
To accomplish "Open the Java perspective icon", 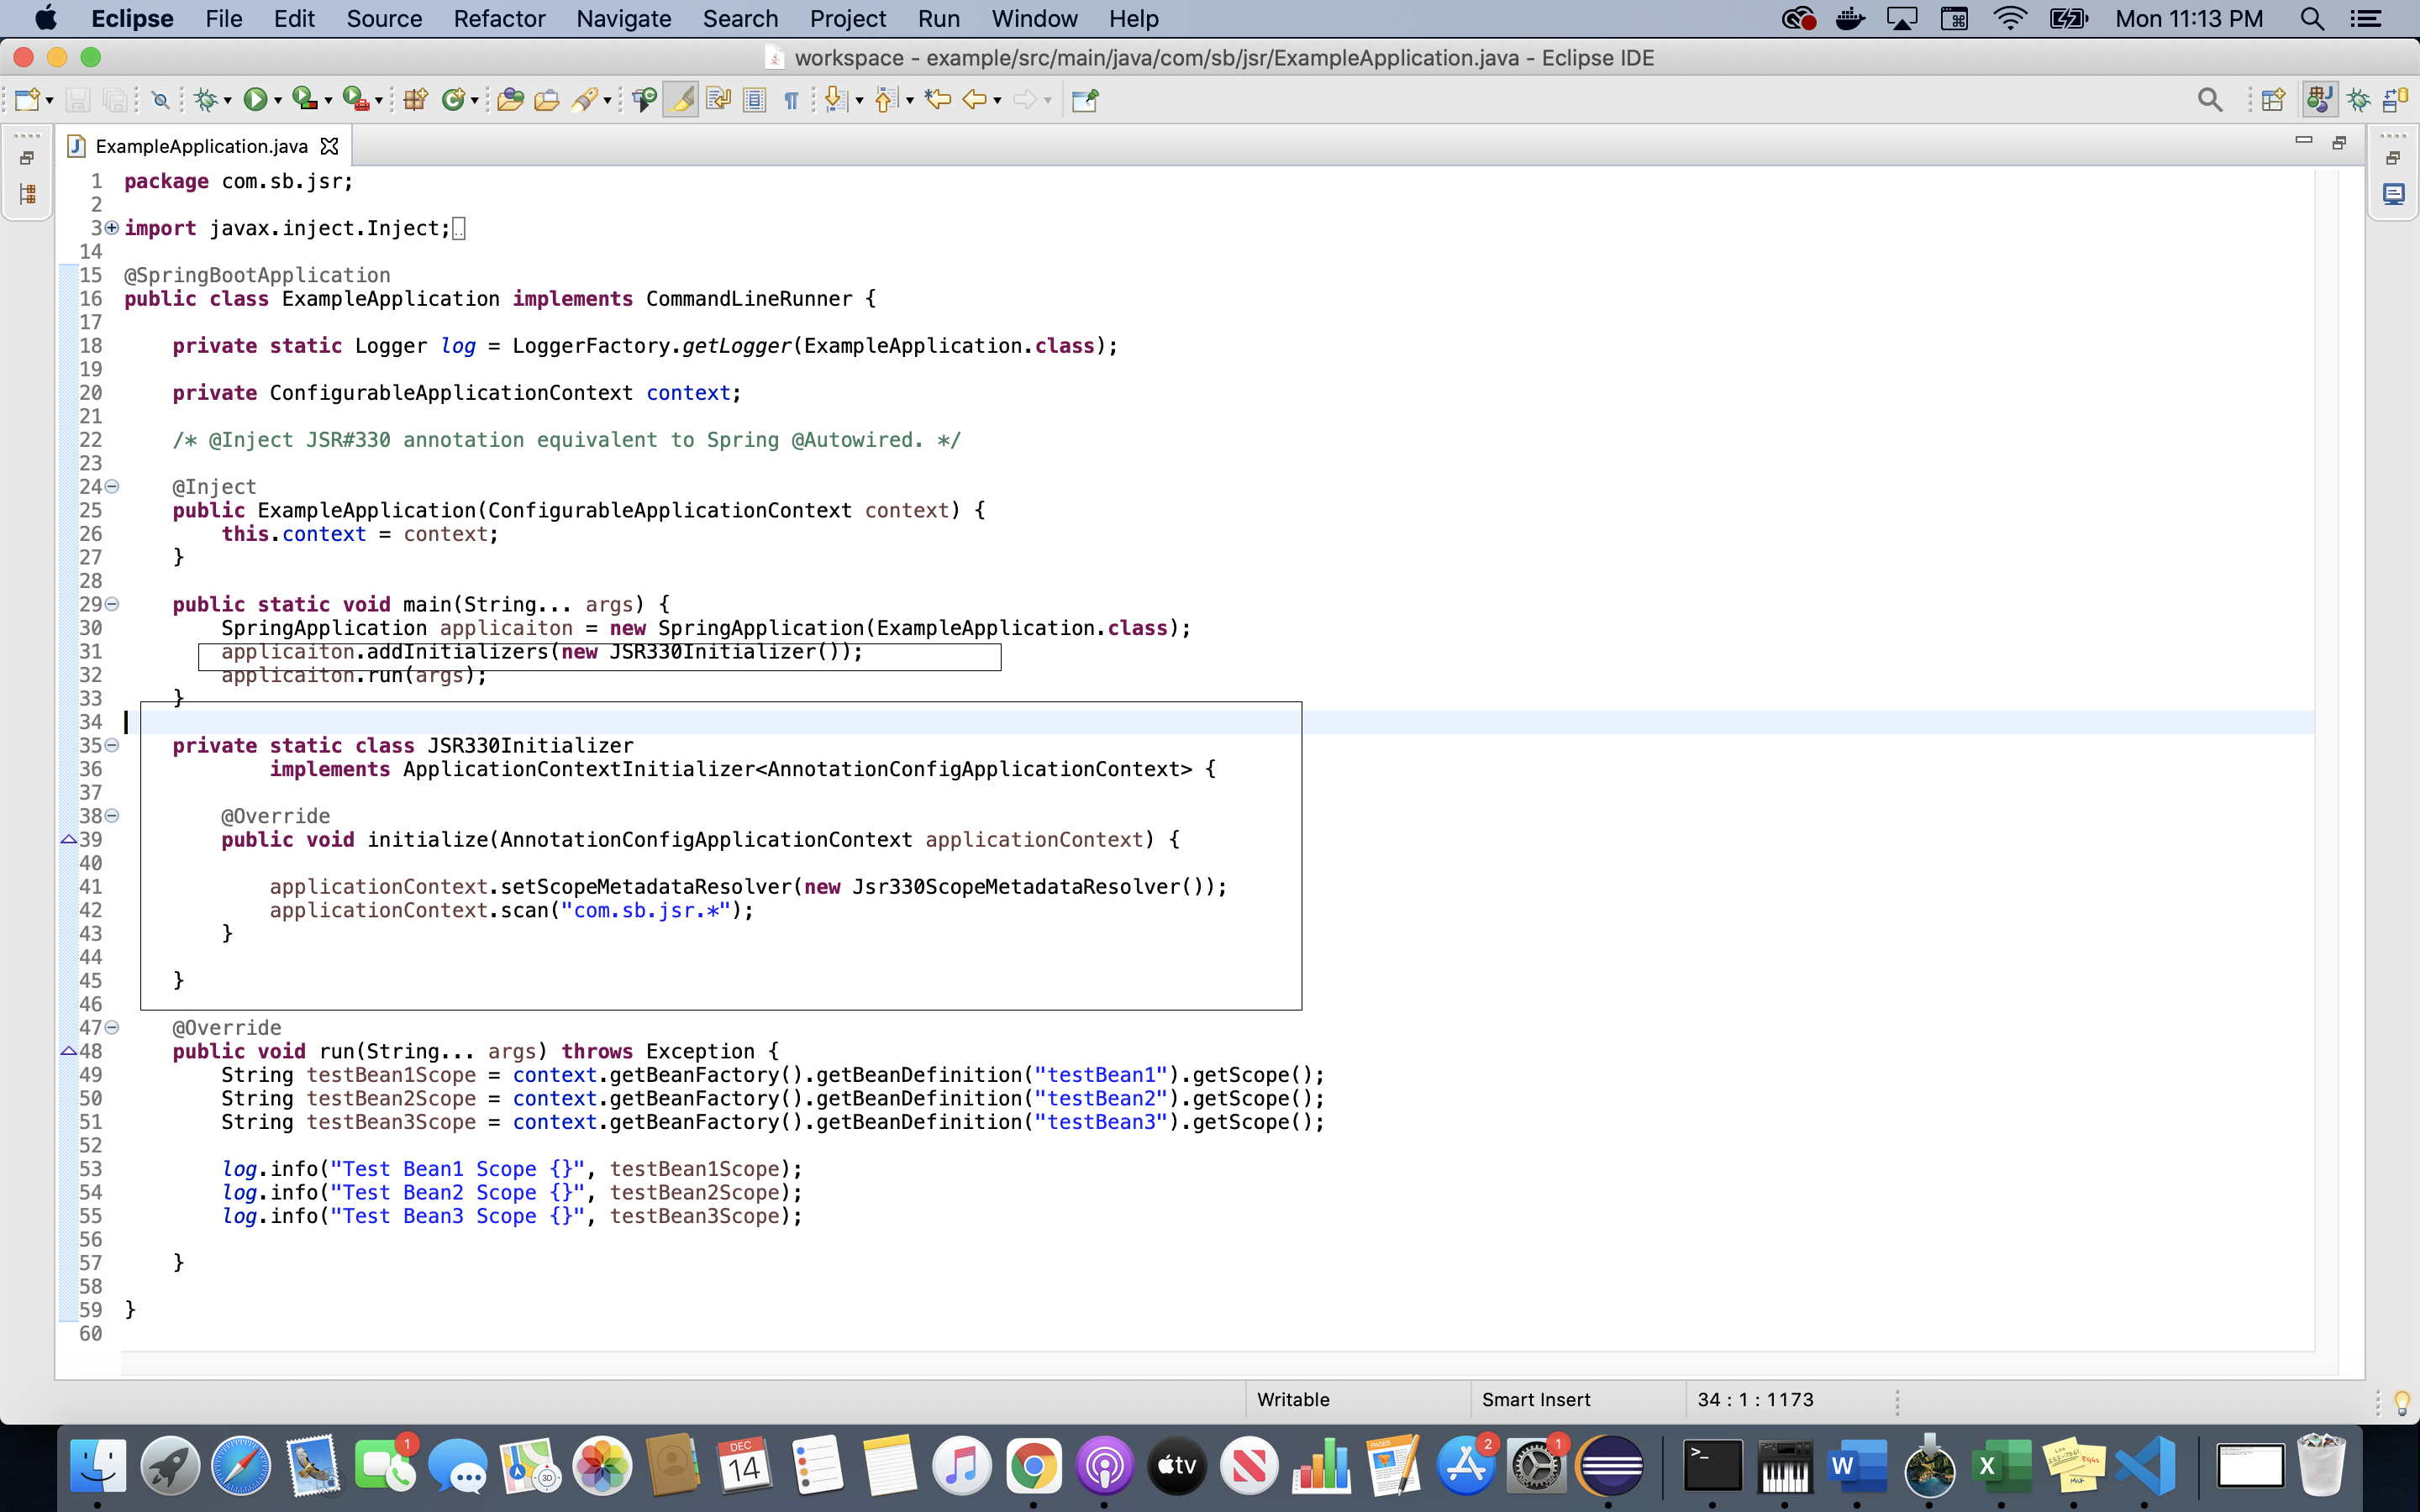I will click(x=2319, y=99).
